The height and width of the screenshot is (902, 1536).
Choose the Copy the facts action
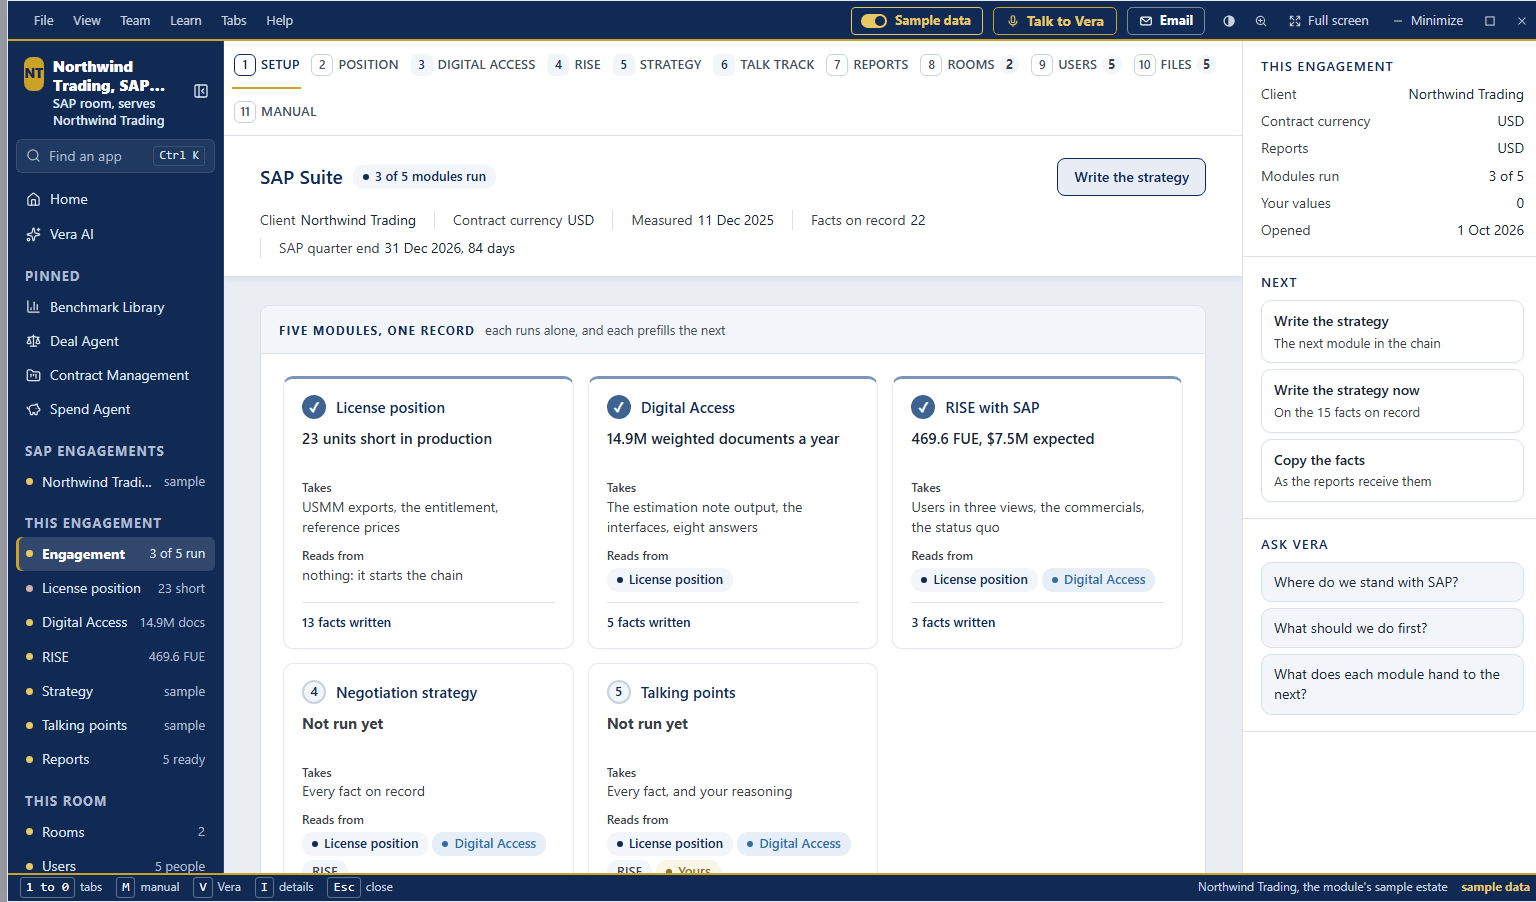tap(1392, 471)
